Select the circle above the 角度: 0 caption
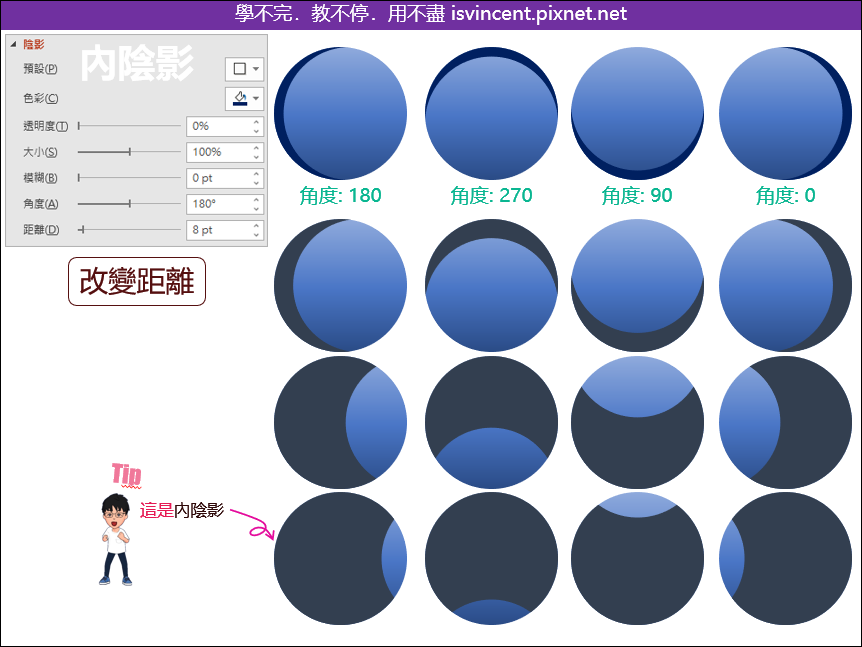The height and width of the screenshot is (647, 862). click(786, 113)
